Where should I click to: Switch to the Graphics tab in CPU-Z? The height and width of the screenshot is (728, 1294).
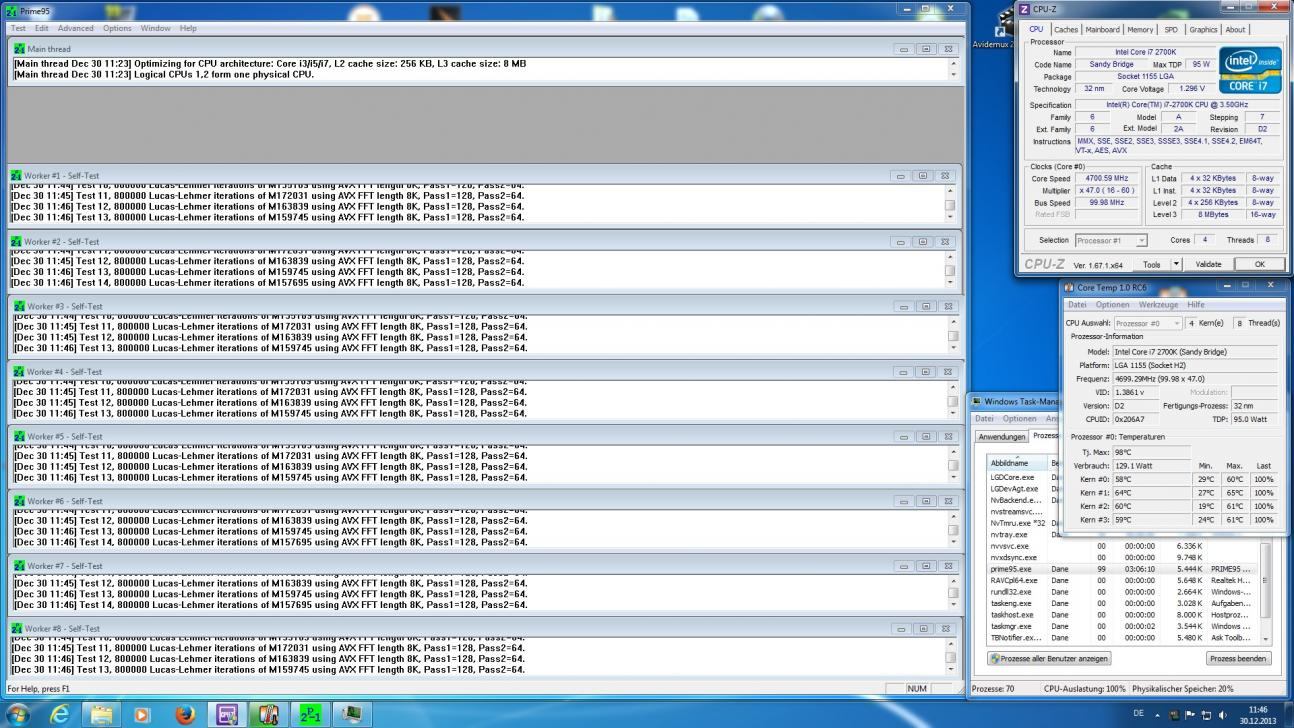(1203, 30)
